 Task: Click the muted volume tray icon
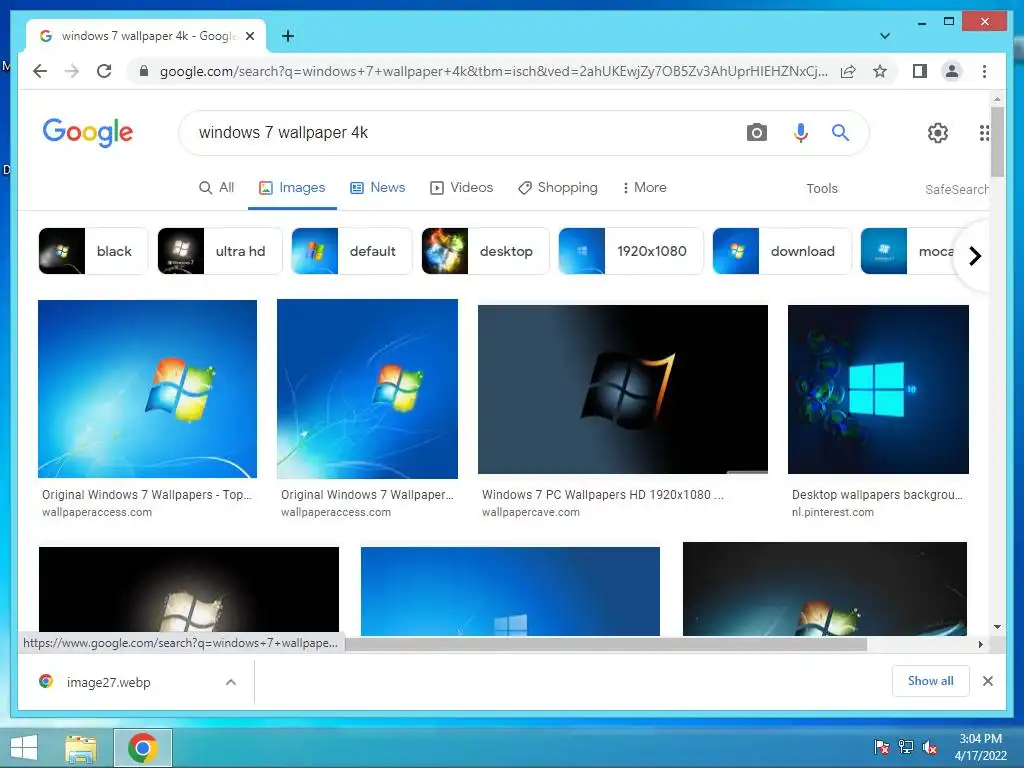(x=930, y=746)
